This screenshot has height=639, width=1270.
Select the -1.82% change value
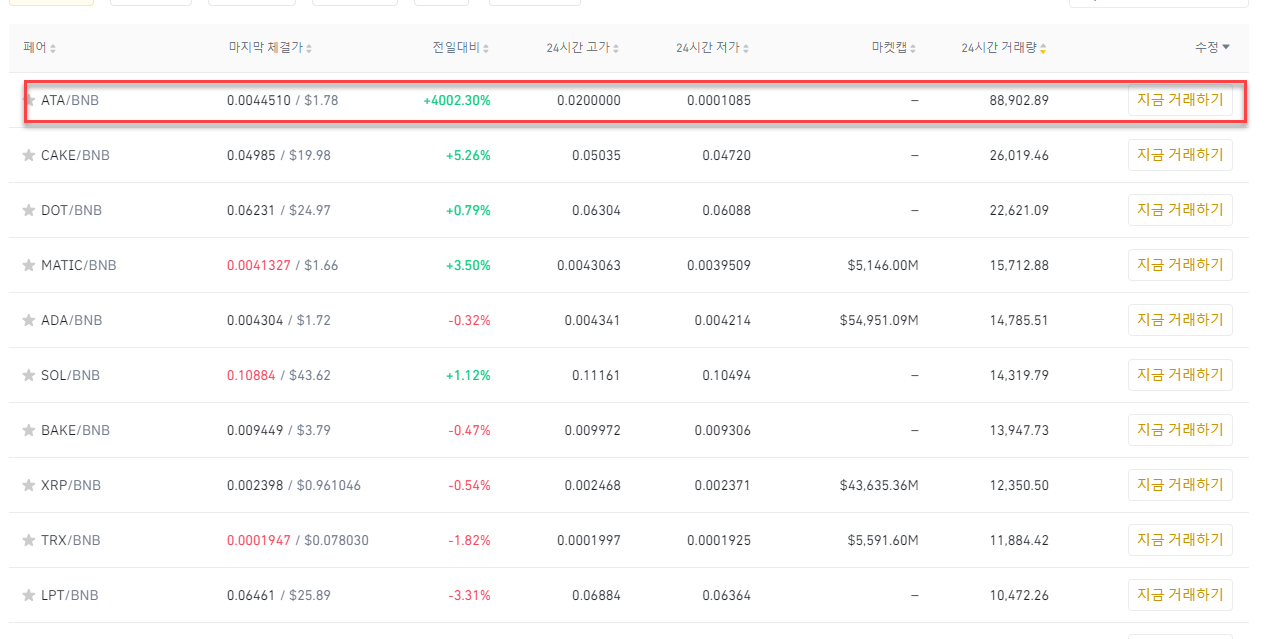[x=469, y=540]
